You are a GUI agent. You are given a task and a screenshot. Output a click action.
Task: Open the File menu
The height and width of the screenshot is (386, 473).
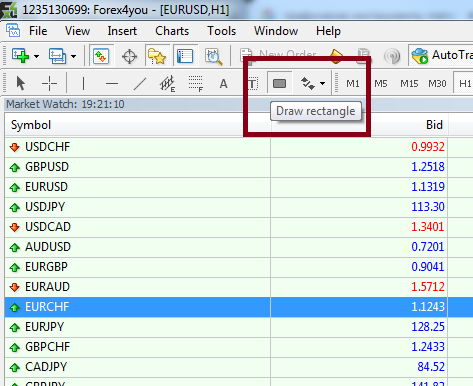[x=38, y=31]
